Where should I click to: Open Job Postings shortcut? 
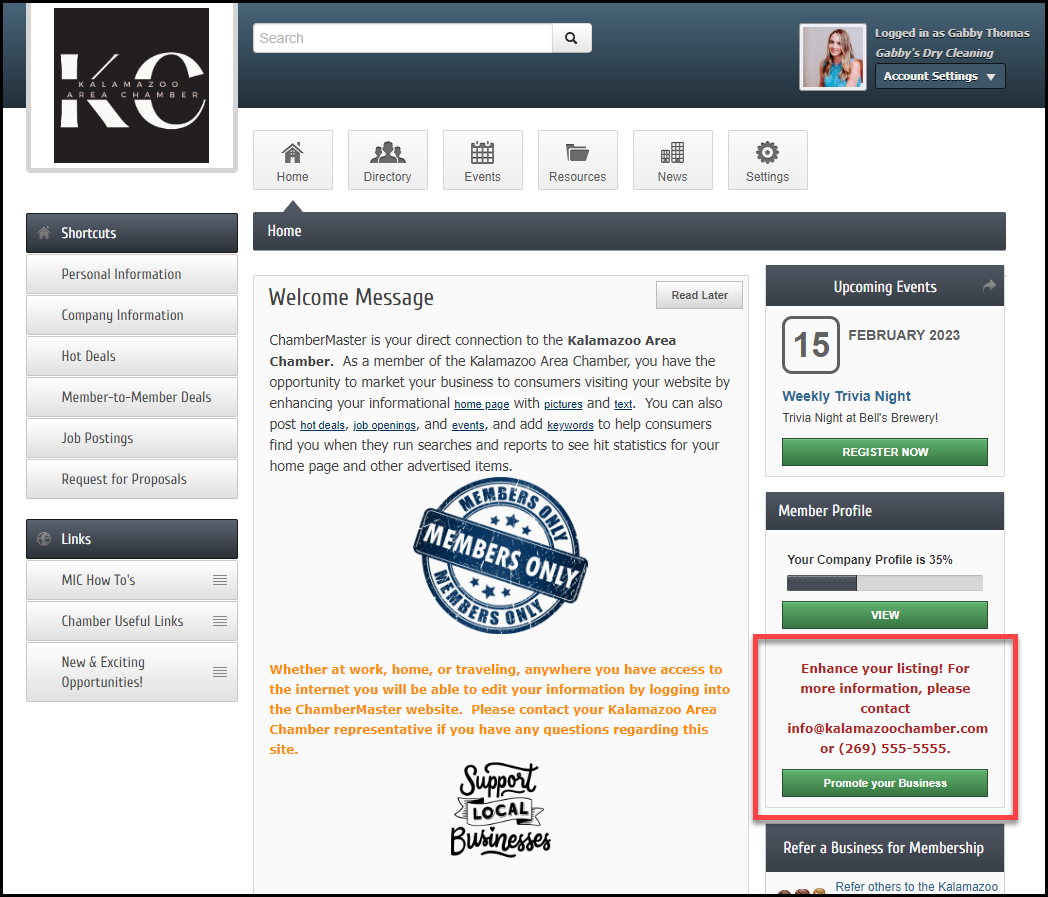[132, 438]
